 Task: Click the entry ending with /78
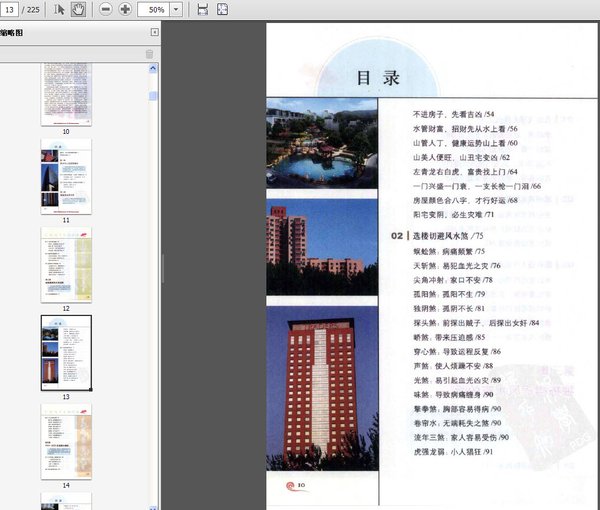coord(453,280)
